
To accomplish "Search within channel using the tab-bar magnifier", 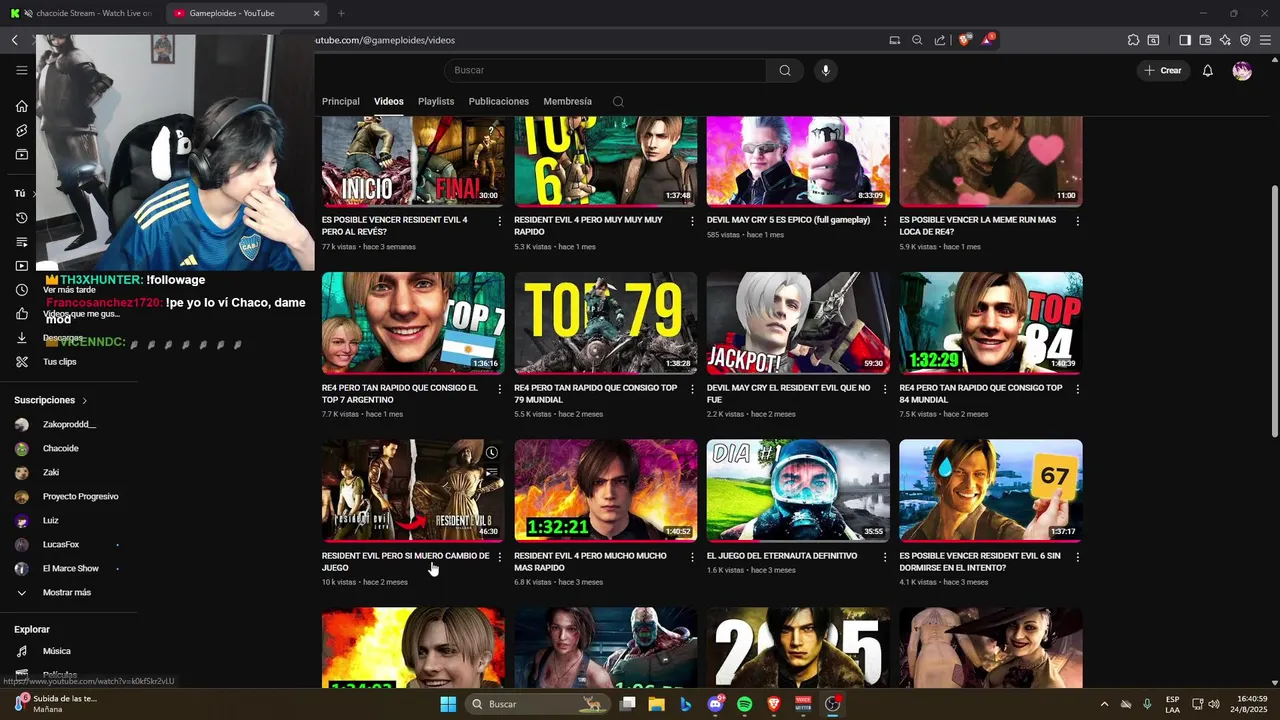I will pos(618,101).
